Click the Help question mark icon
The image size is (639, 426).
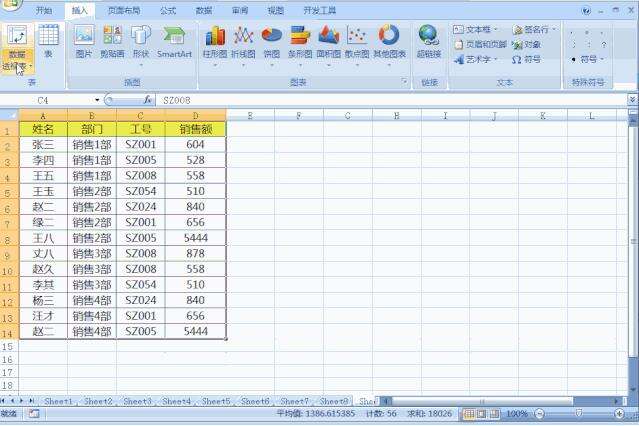(586, 11)
